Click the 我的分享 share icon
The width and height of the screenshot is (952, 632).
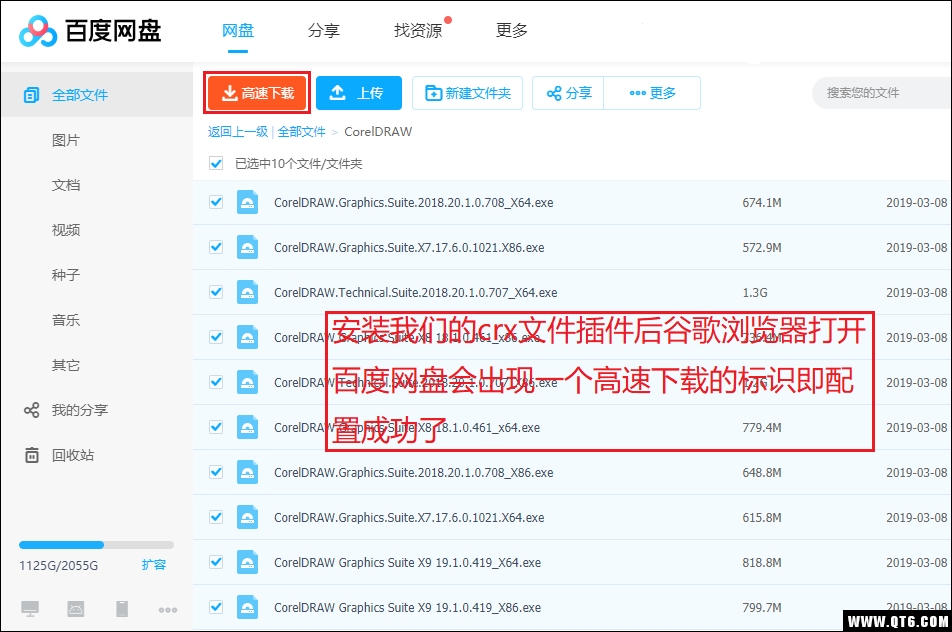[32, 410]
